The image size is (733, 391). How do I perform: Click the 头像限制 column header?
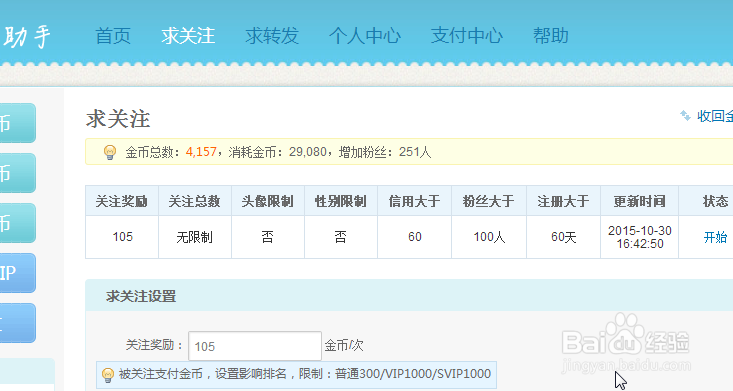coord(267,201)
